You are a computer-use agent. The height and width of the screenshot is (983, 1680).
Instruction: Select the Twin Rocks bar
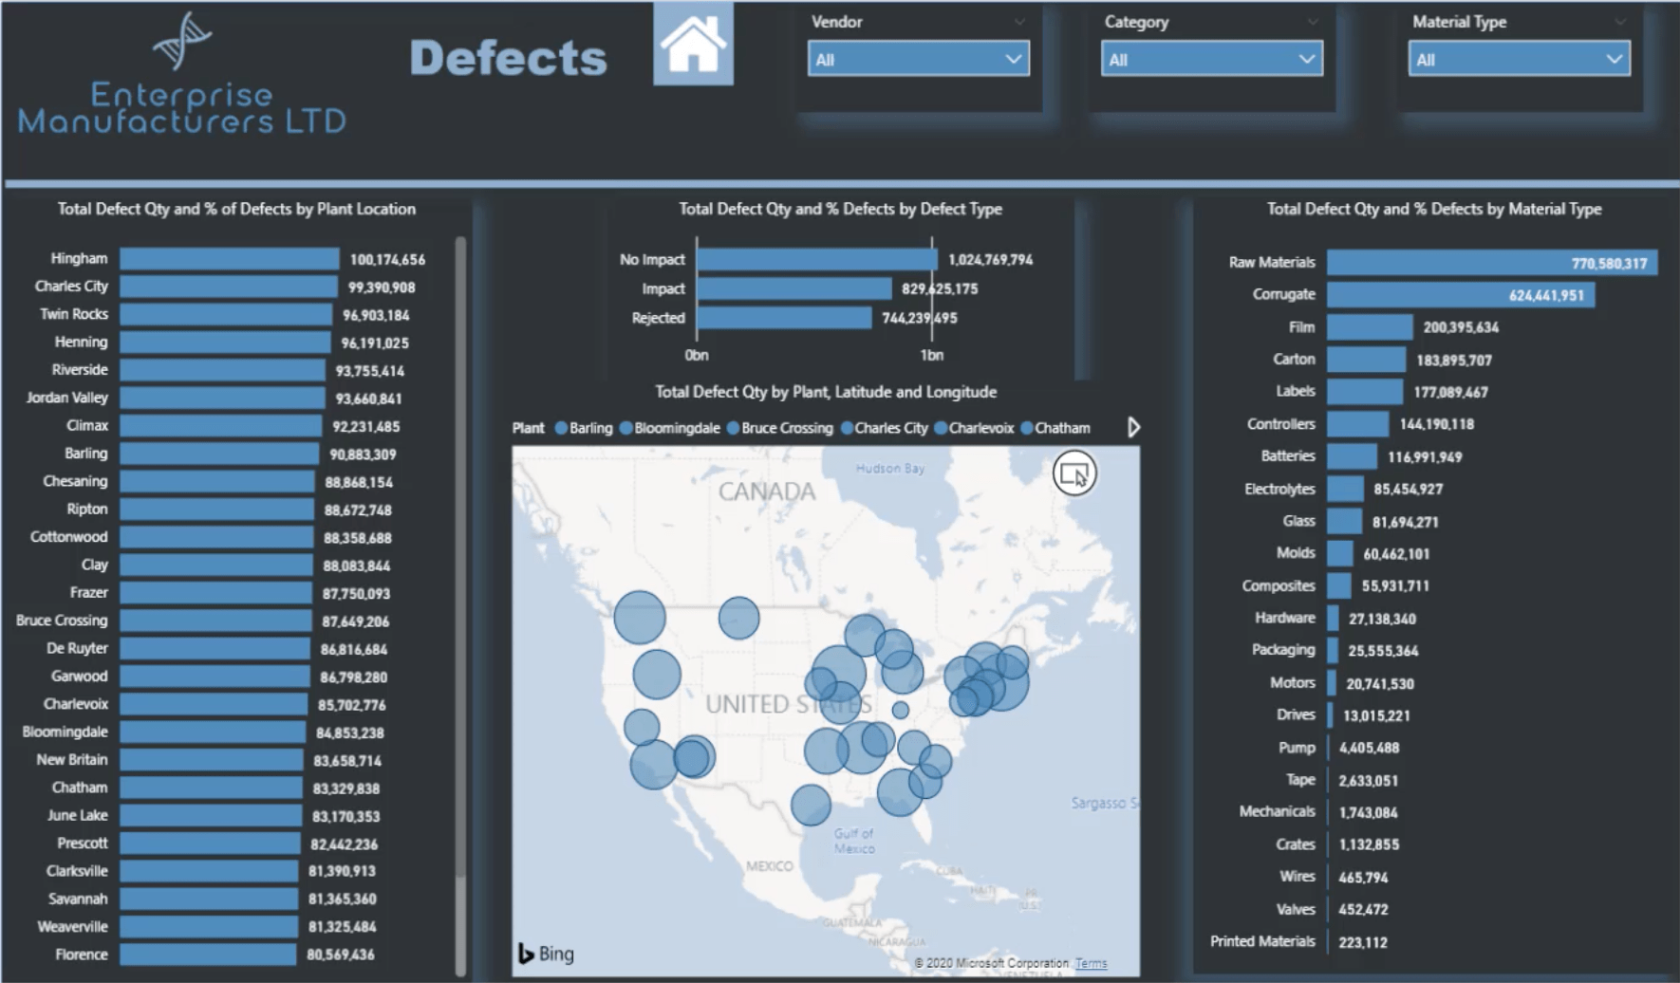[x=226, y=315]
